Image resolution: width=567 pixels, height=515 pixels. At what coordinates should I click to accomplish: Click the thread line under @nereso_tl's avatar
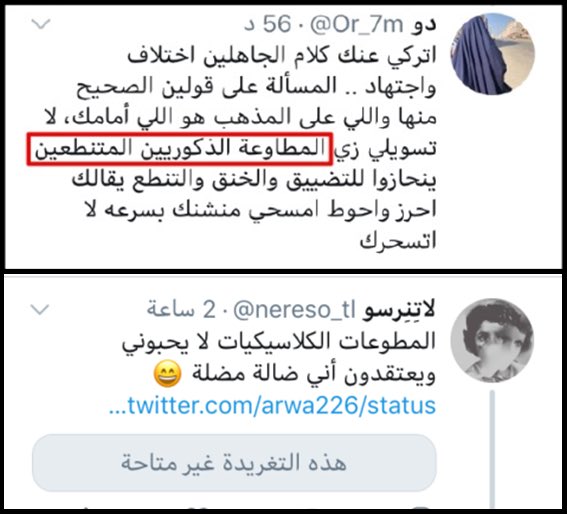(x=492, y=448)
